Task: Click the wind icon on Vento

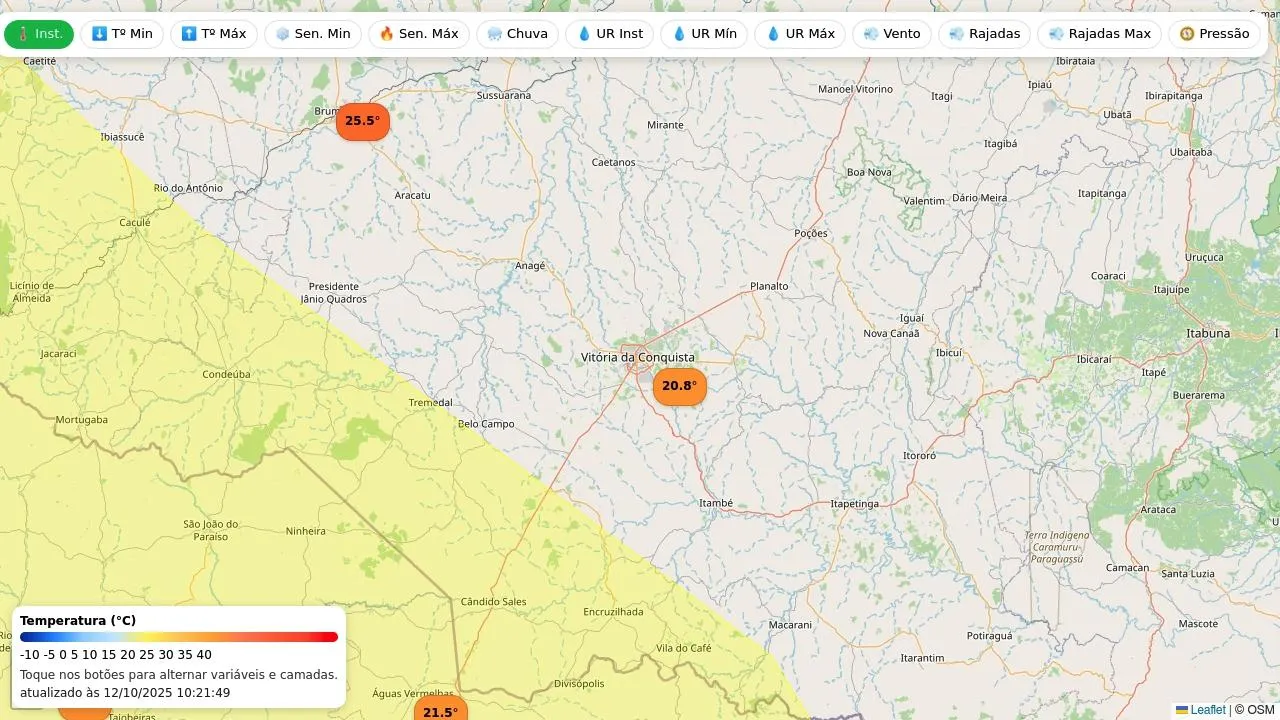Action: coord(871,34)
